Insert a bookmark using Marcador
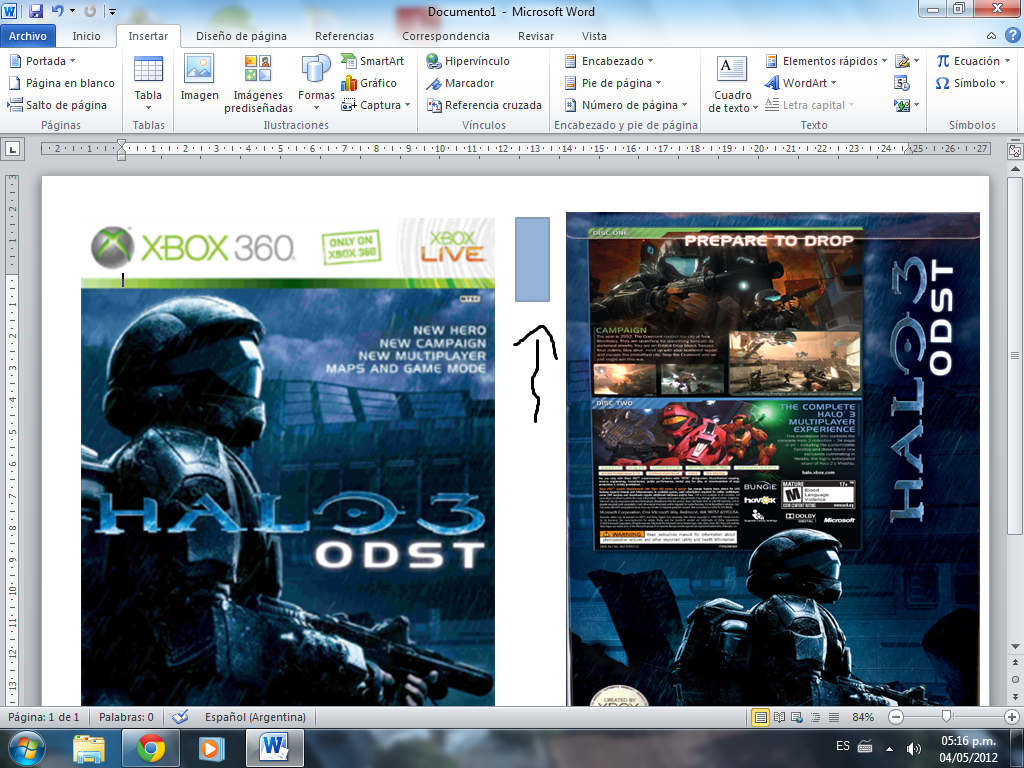The image size is (1024, 768). coord(460,83)
